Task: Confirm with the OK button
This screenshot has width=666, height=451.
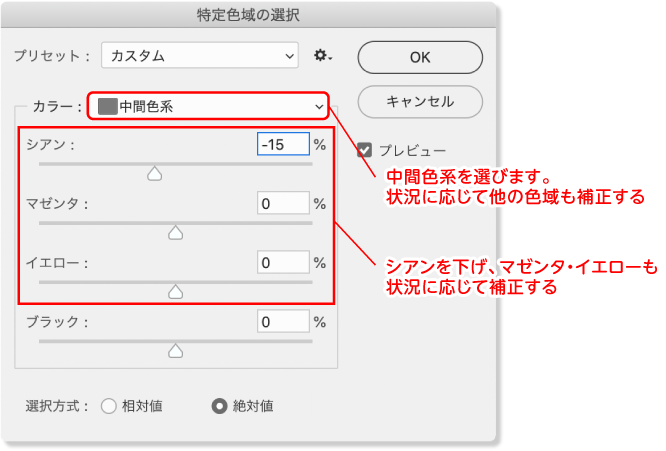Action: [x=420, y=57]
